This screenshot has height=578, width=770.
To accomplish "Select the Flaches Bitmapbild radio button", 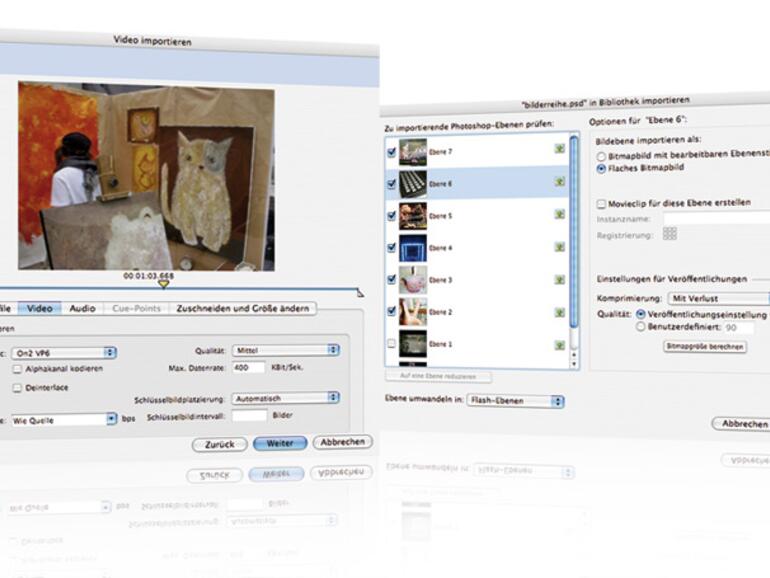I will click(x=601, y=168).
